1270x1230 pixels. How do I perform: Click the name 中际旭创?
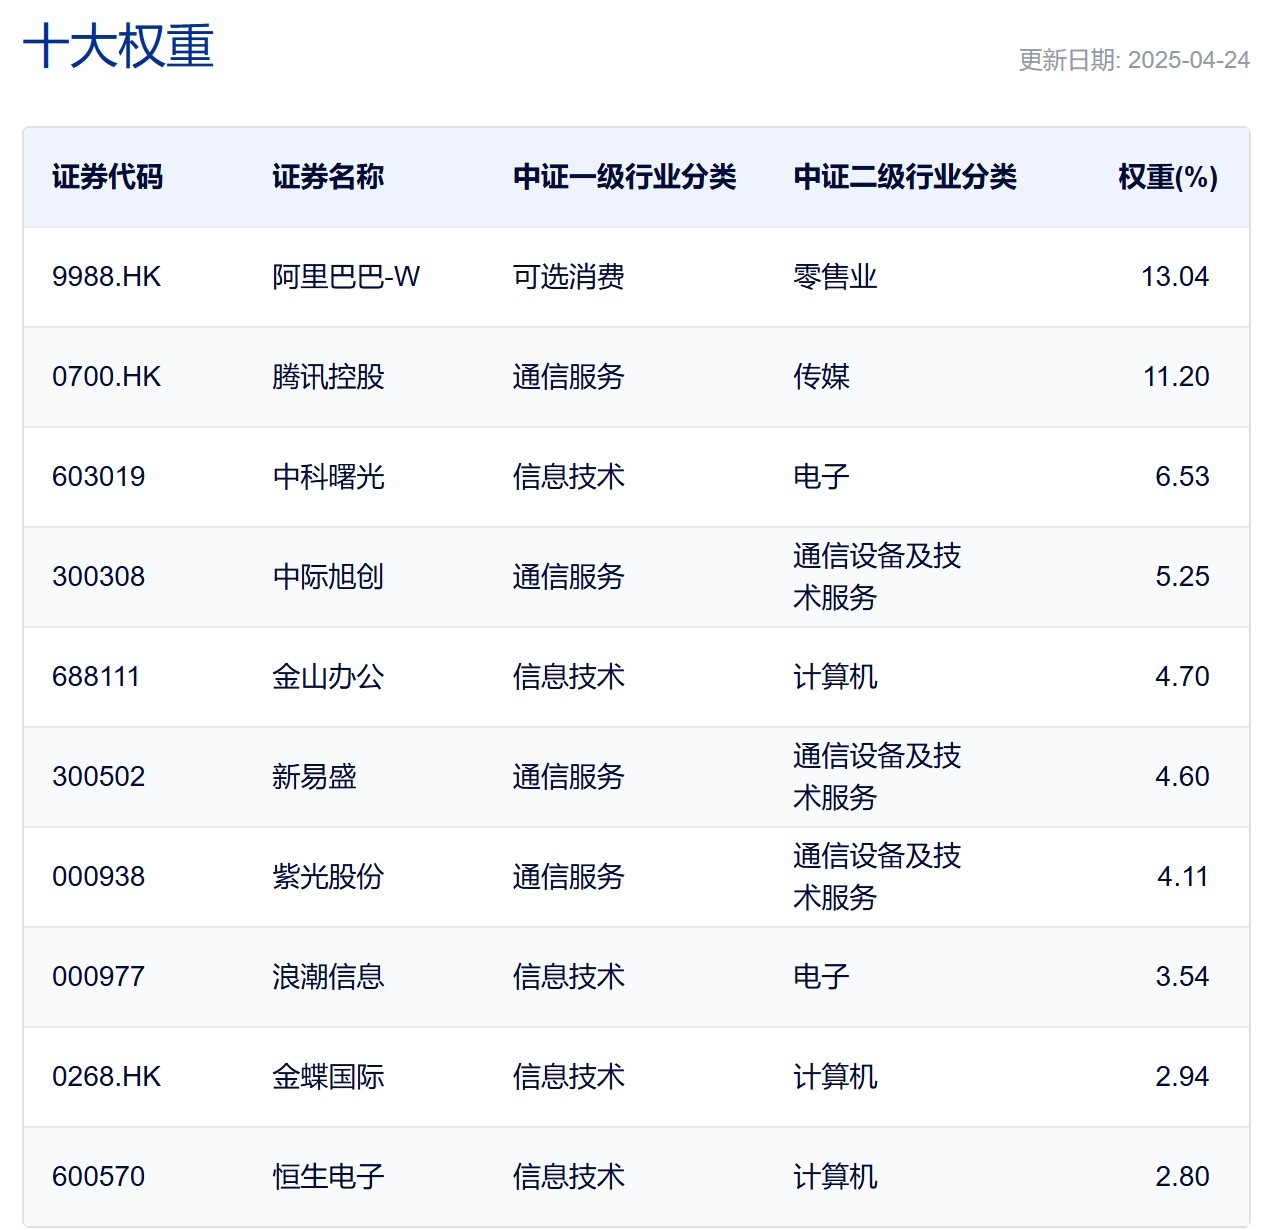coord(328,577)
